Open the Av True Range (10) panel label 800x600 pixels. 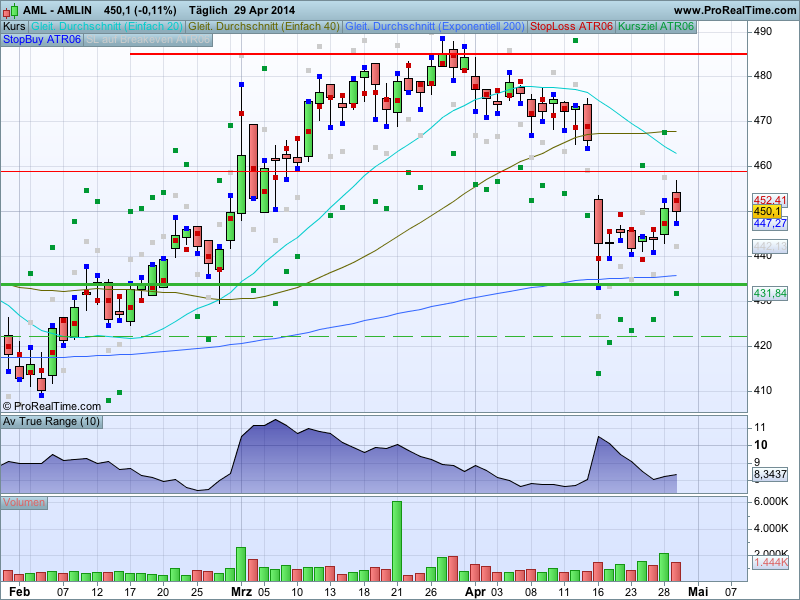(x=52, y=421)
